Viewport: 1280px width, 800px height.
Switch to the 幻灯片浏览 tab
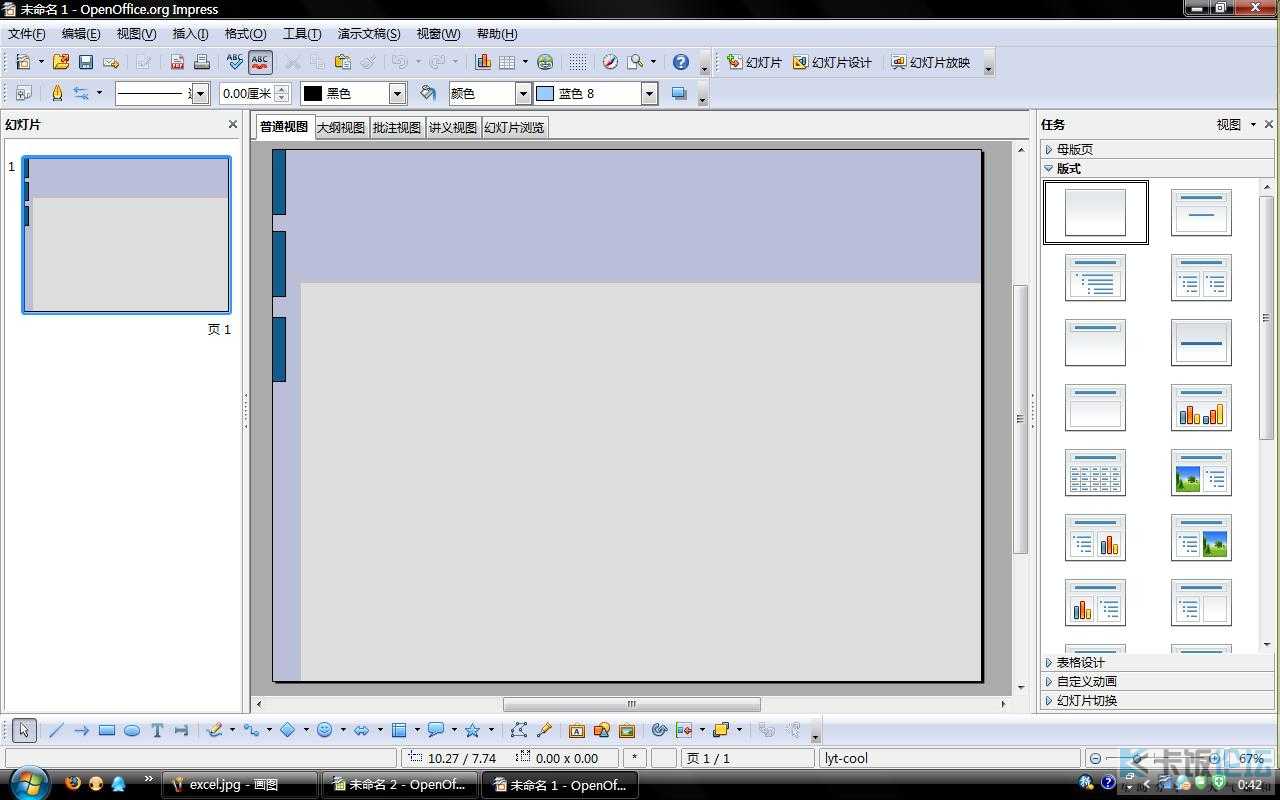515,127
